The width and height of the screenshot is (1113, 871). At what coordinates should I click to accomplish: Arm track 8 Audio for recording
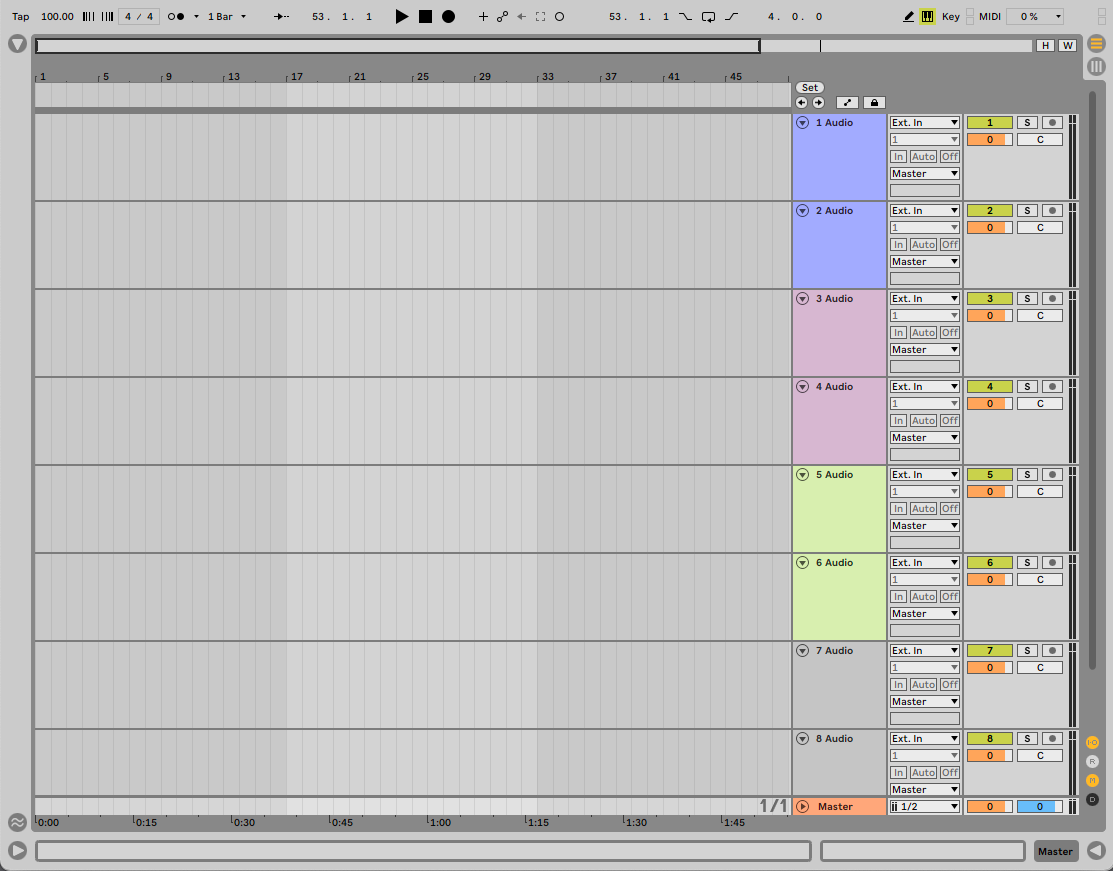tap(1052, 739)
